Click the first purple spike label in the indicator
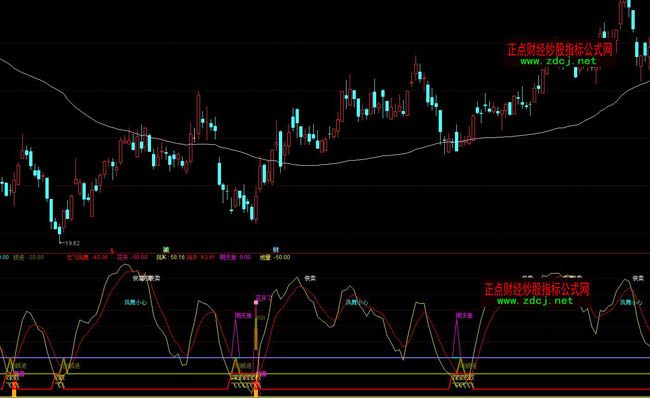 coord(243,315)
